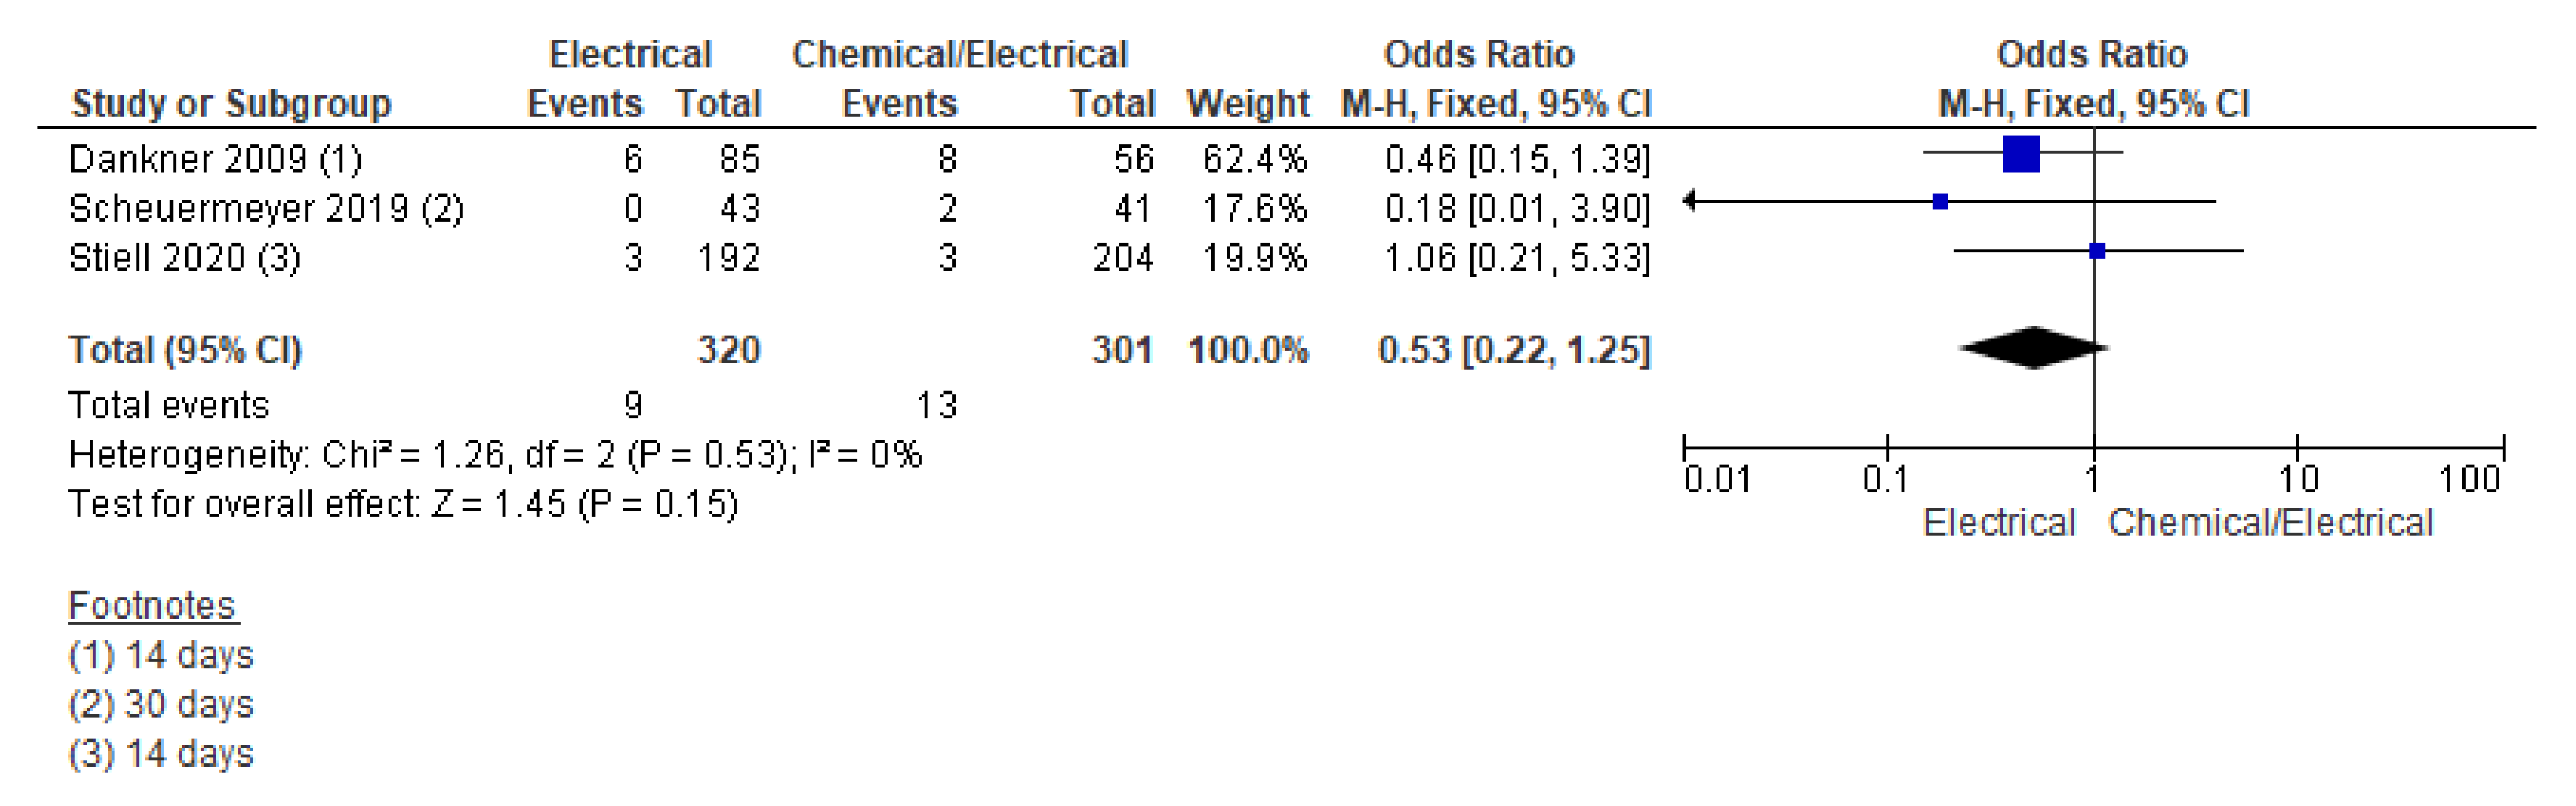2576x806 pixels.
Task: Select the "Dankner 2009 (1)" study label
Action: pyautogui.click(x=215, y=159)
